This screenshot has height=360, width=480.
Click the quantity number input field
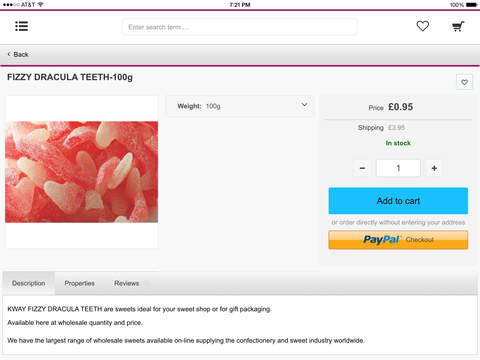tap(398, 168)
